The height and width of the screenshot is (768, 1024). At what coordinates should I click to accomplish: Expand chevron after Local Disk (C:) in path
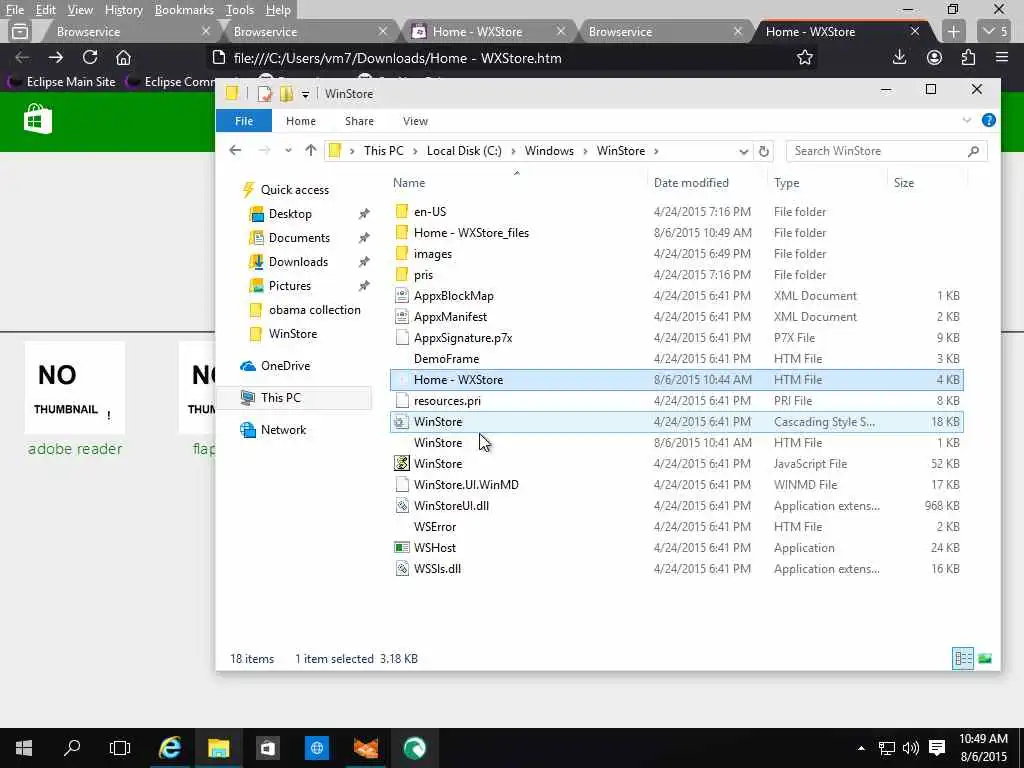point(513,151)
